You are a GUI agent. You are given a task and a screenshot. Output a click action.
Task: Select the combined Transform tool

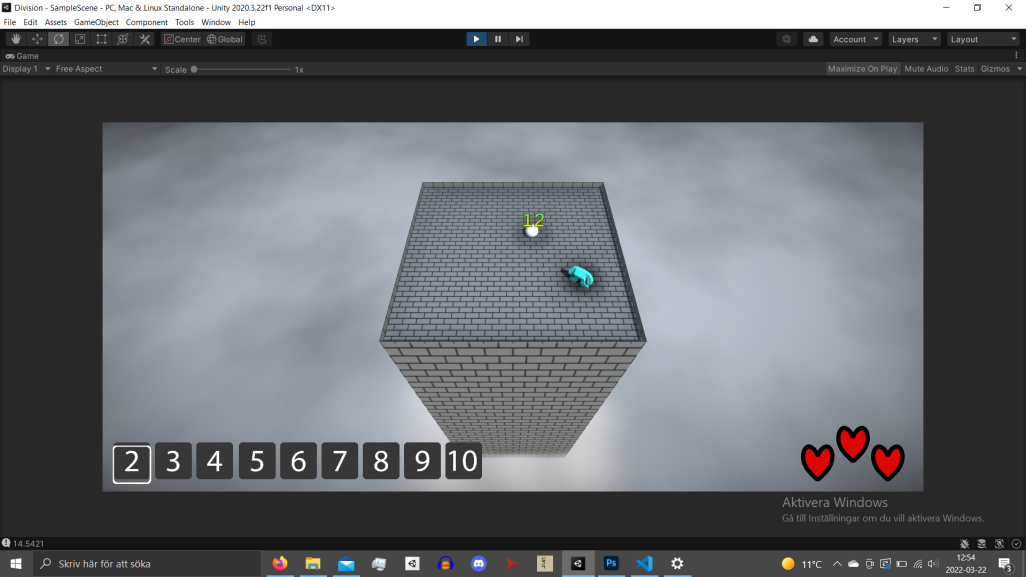coord(122,39)
